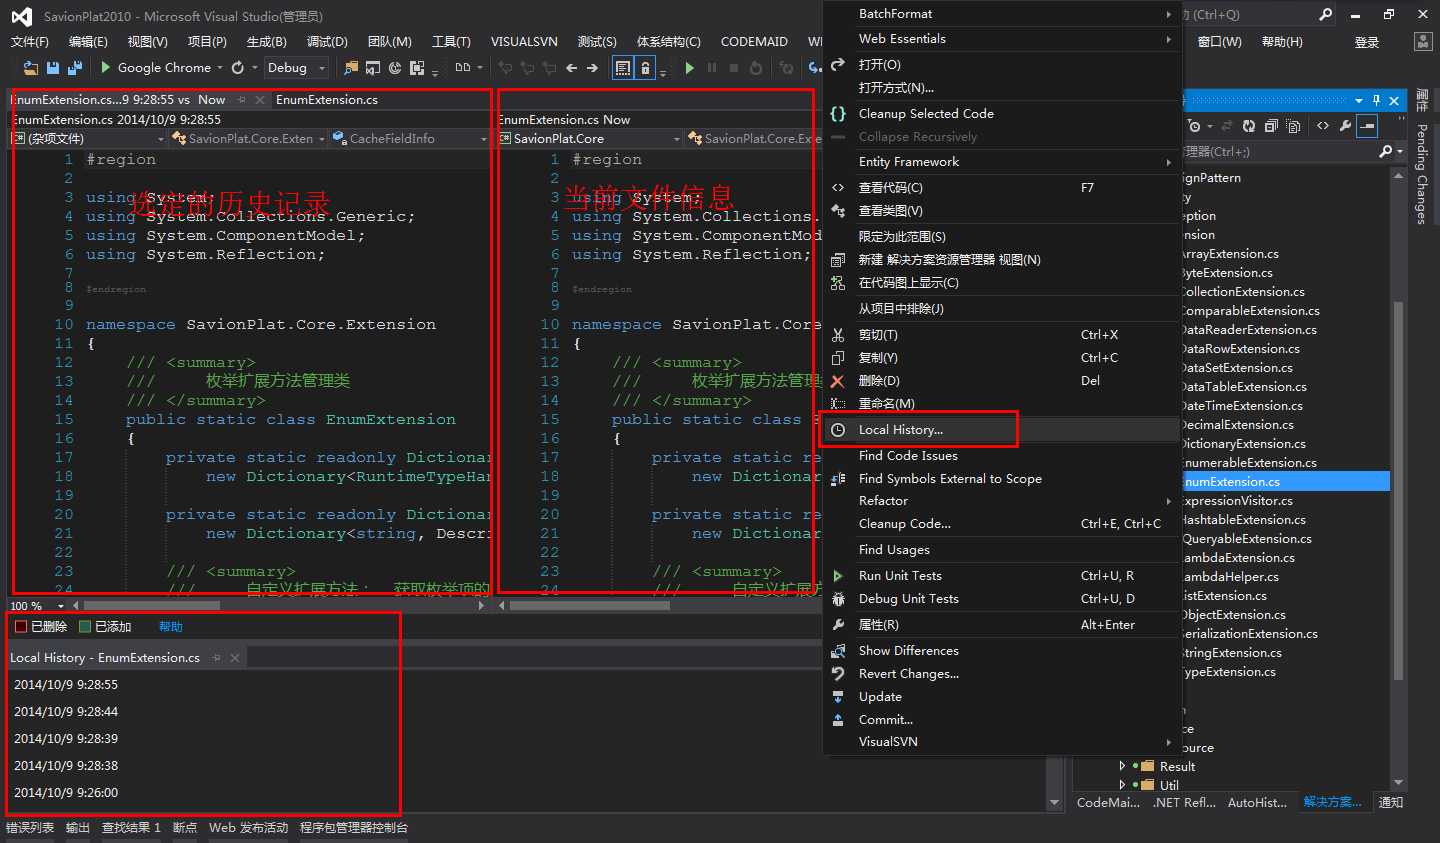1440x843 pixels.
Task: Click the navigate backward arrow icon
Action: (571, 68)
